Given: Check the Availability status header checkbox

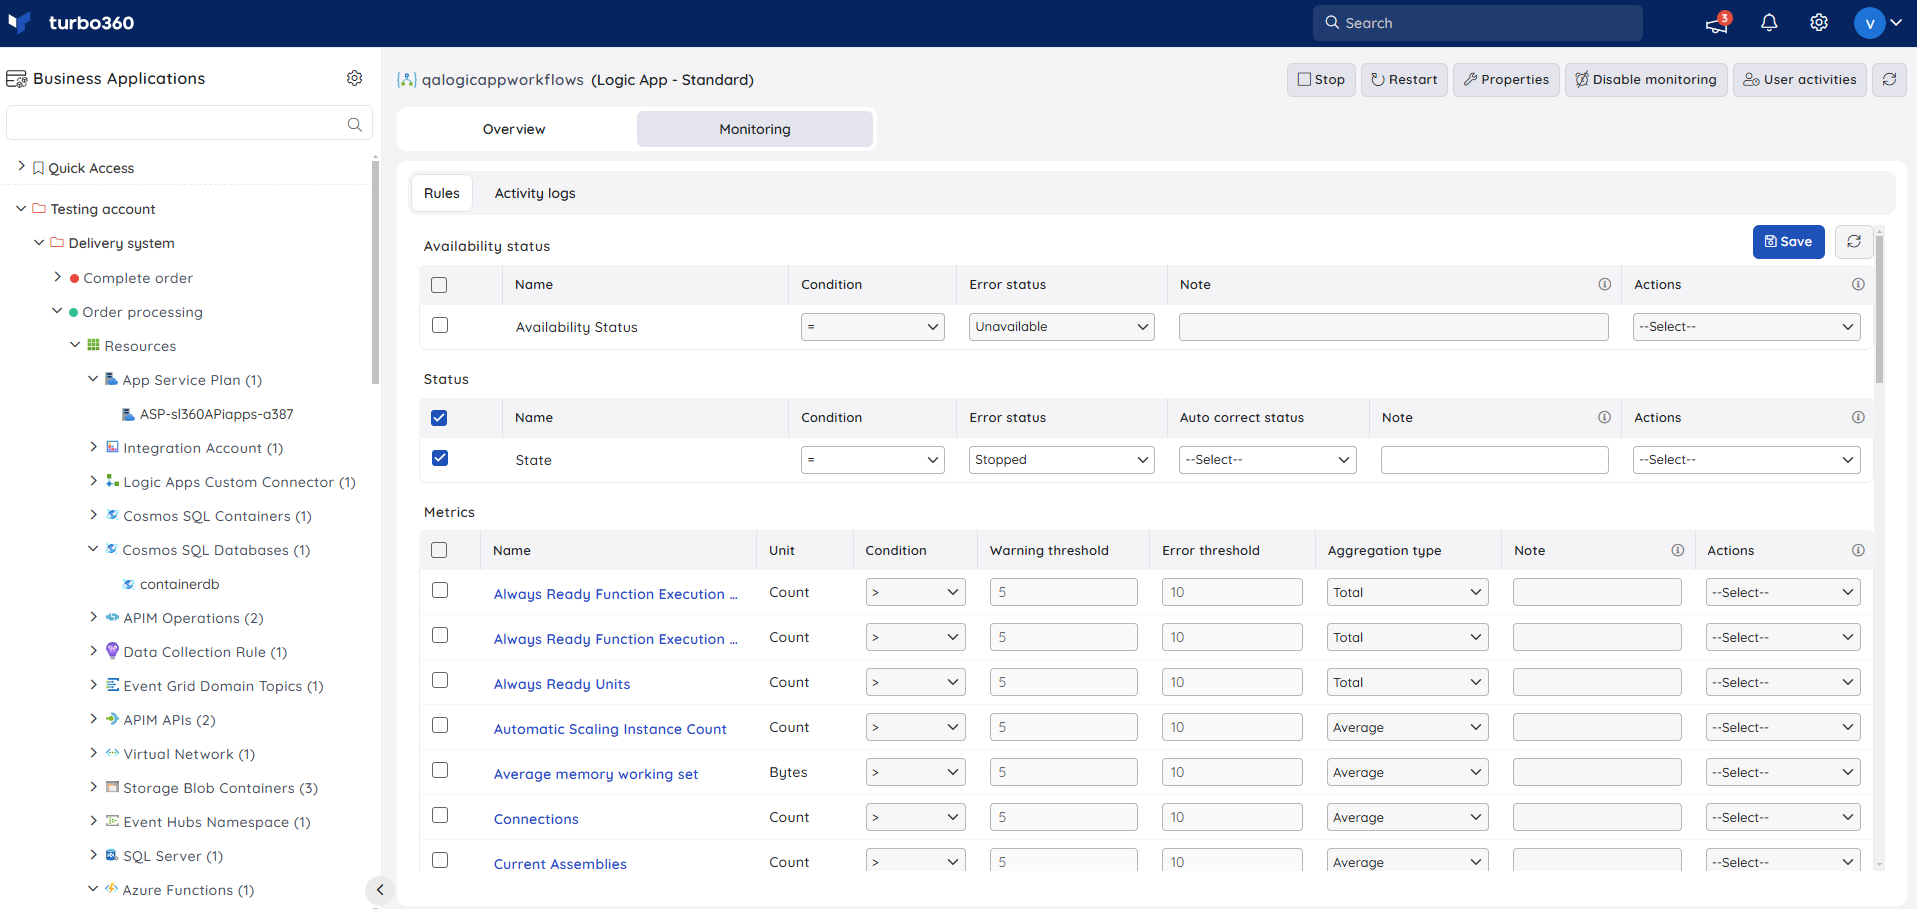Looking at the screenshot, I should pyautogui.click(x=439, y=285).
